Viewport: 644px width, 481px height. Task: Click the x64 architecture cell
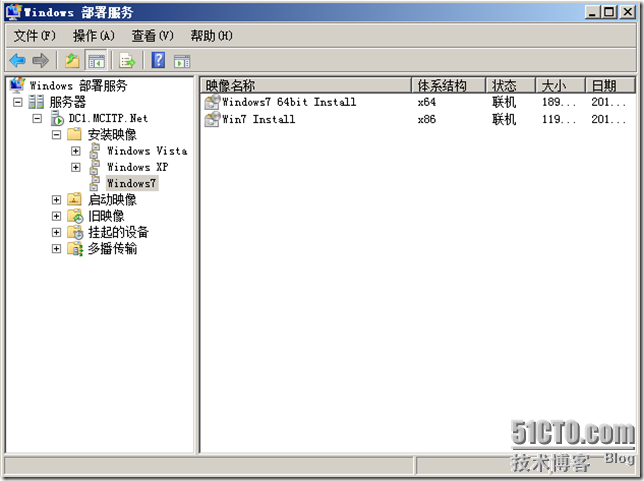(427, 102)
